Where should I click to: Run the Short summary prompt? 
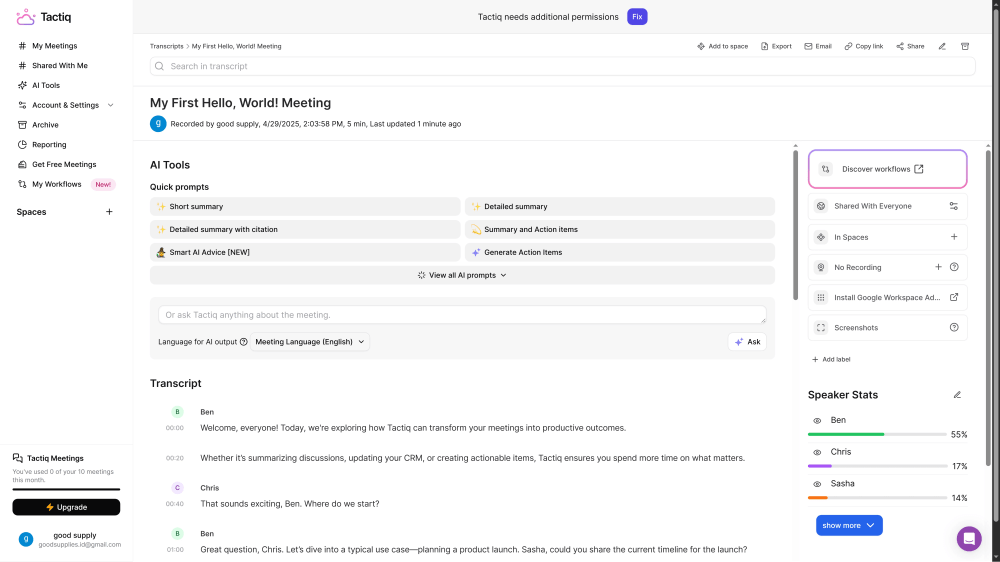click(305, 207)
